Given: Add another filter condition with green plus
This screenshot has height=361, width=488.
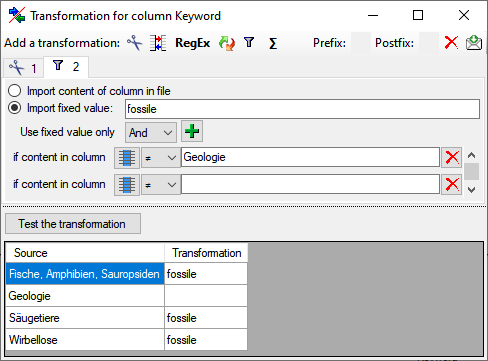Looking at the screenshot, I should tap(192, 131).
